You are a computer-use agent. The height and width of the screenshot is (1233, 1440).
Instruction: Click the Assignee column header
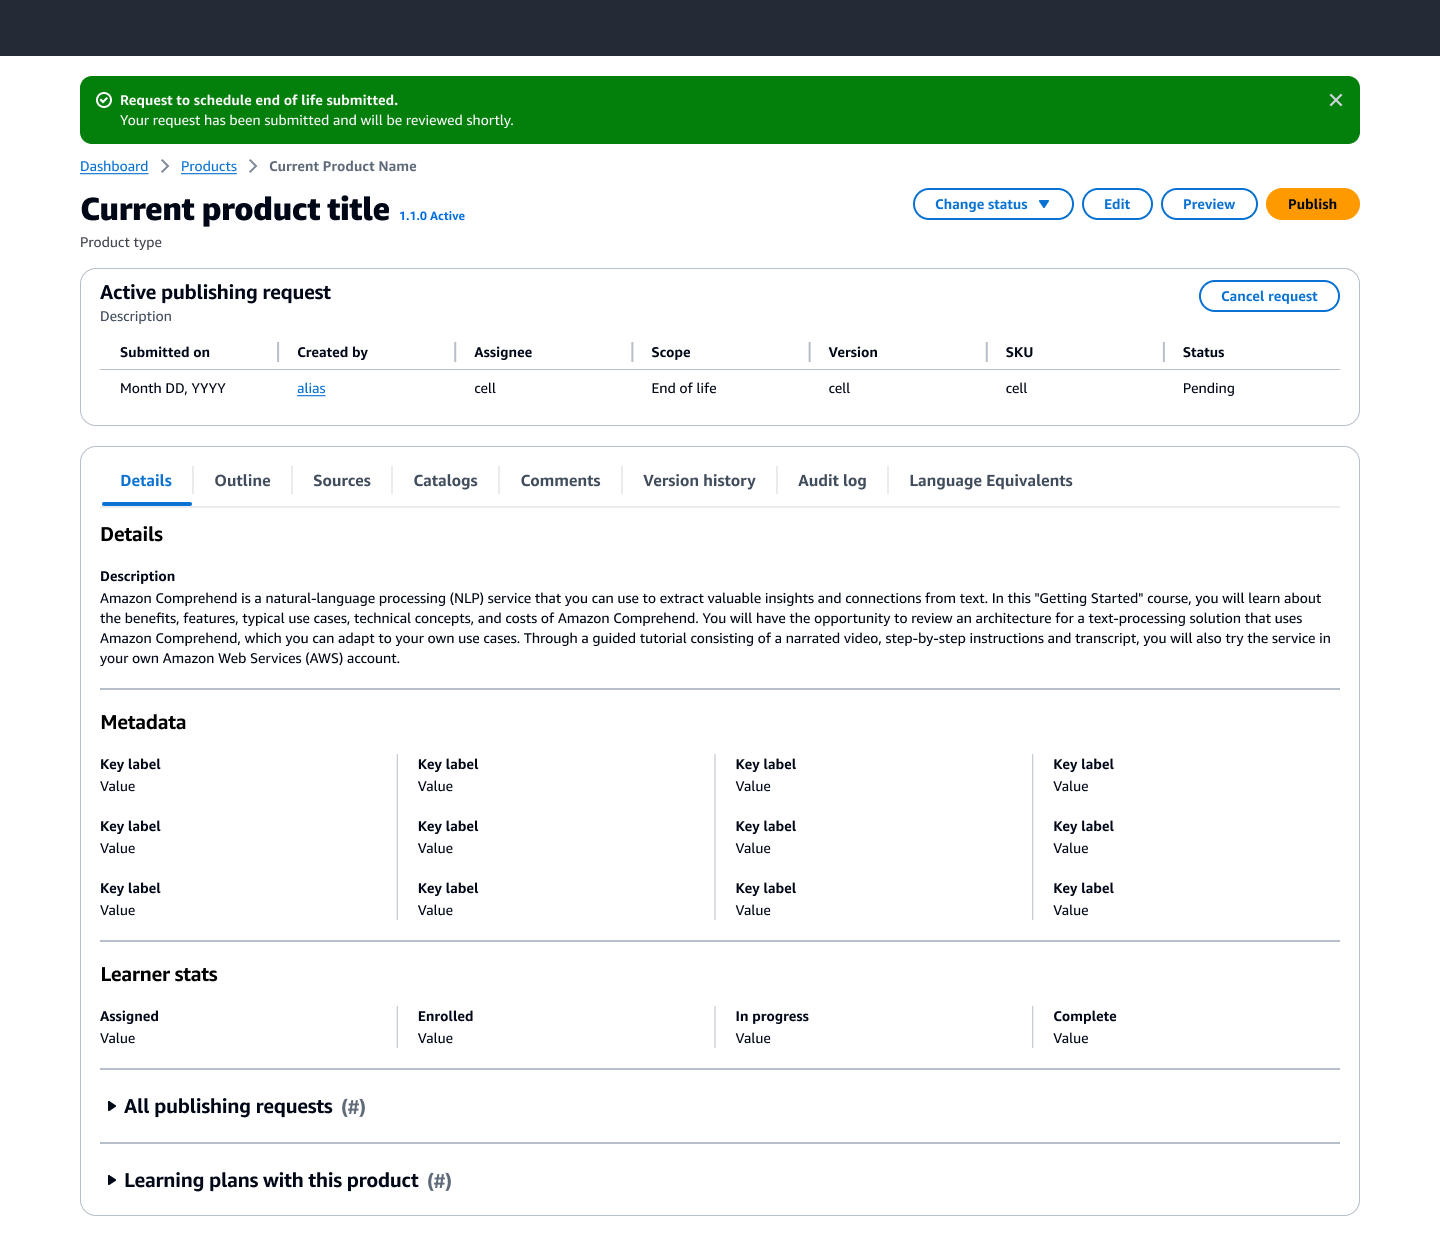[x=503, y=352]
